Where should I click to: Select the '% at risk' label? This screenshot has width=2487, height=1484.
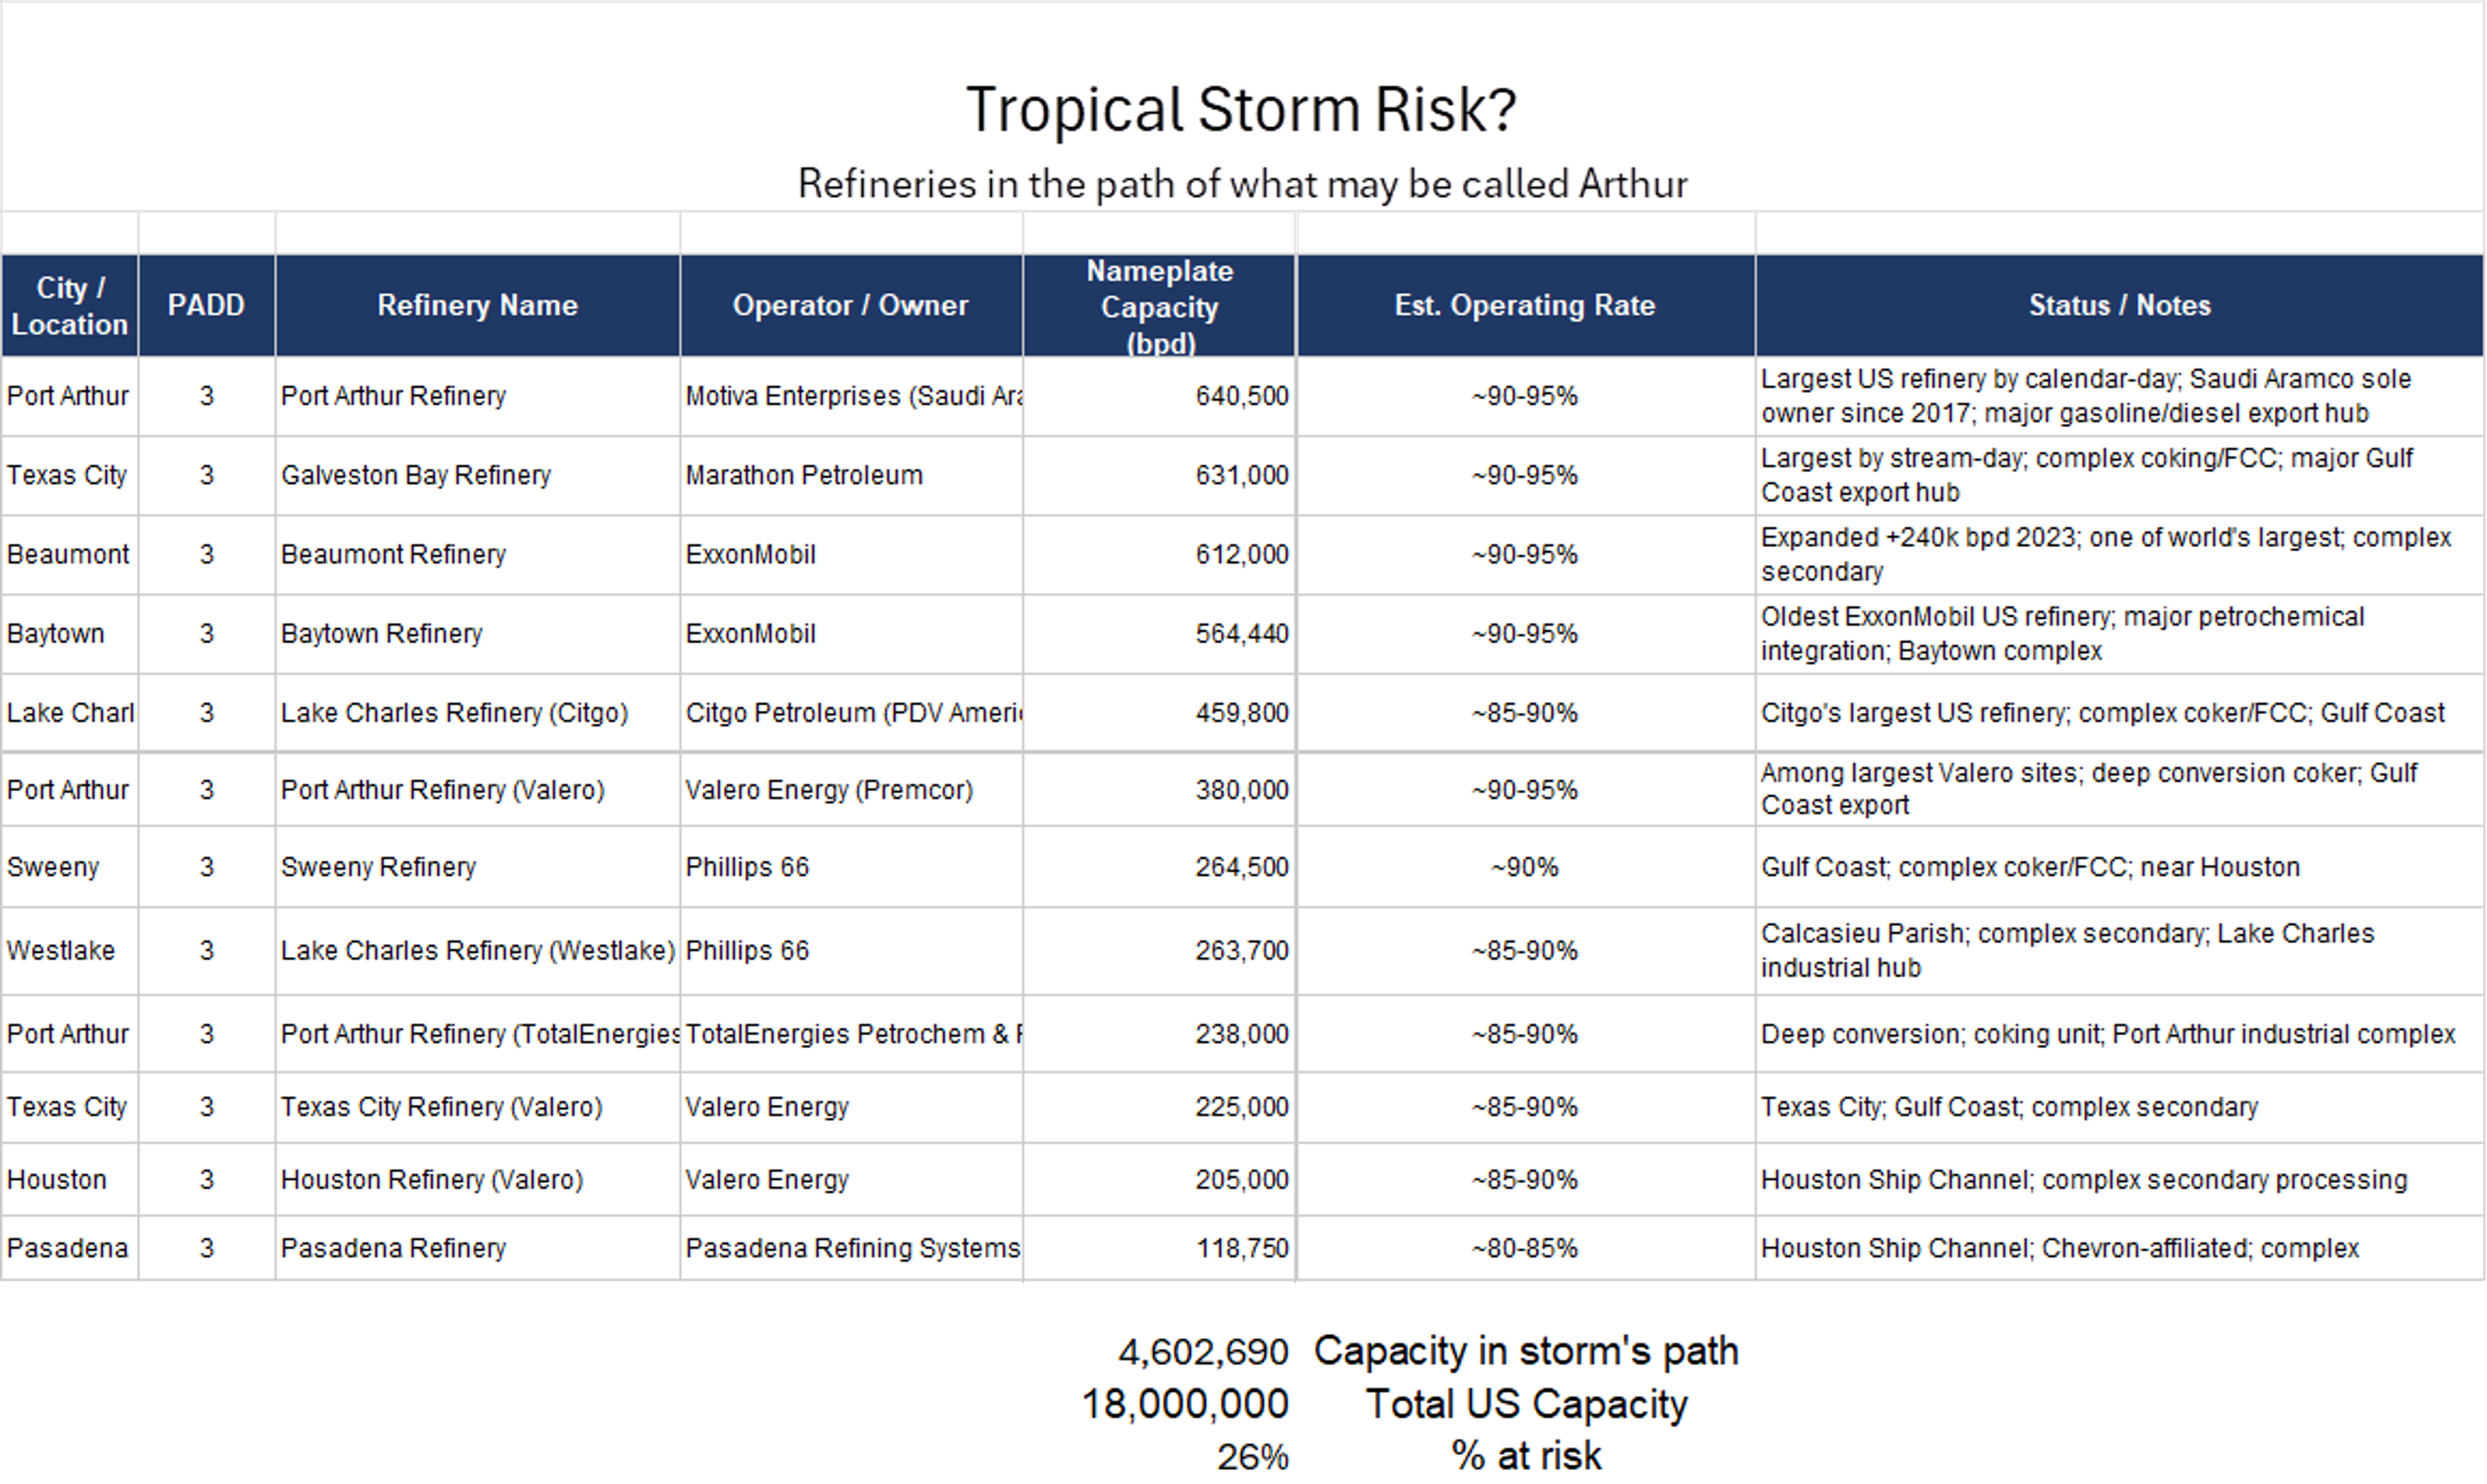tap(1526, 1456)
